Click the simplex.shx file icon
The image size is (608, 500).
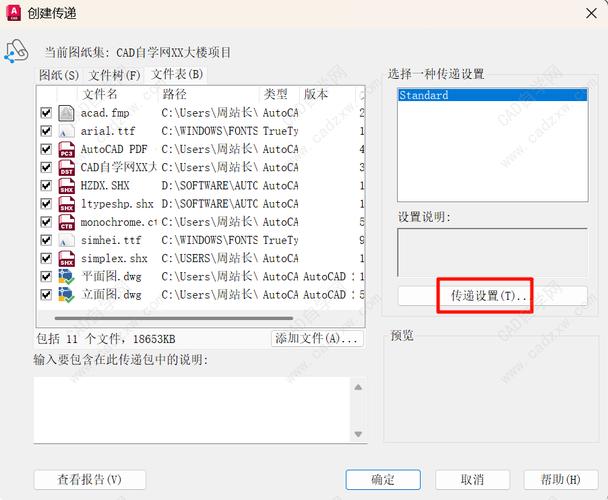pos(66,259)
